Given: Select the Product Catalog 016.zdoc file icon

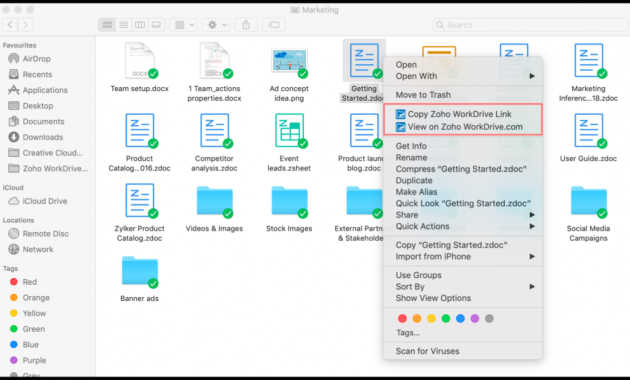Looking at the screenshot, I should click(140, 131).
